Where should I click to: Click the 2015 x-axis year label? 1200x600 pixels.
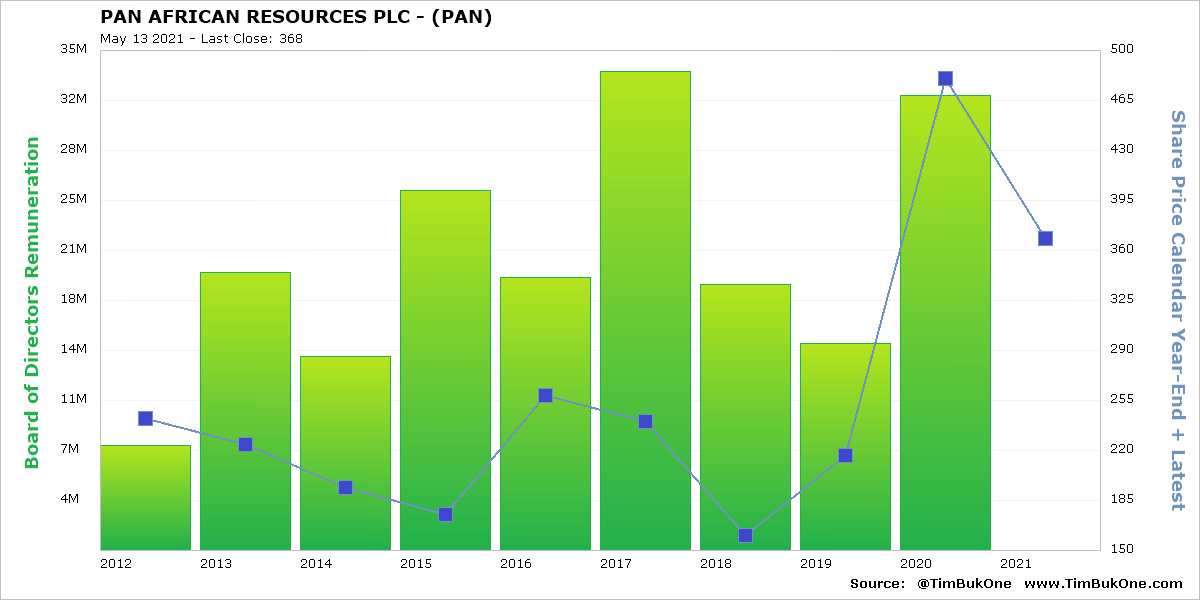pyautogui.click(x=416, y=564)
